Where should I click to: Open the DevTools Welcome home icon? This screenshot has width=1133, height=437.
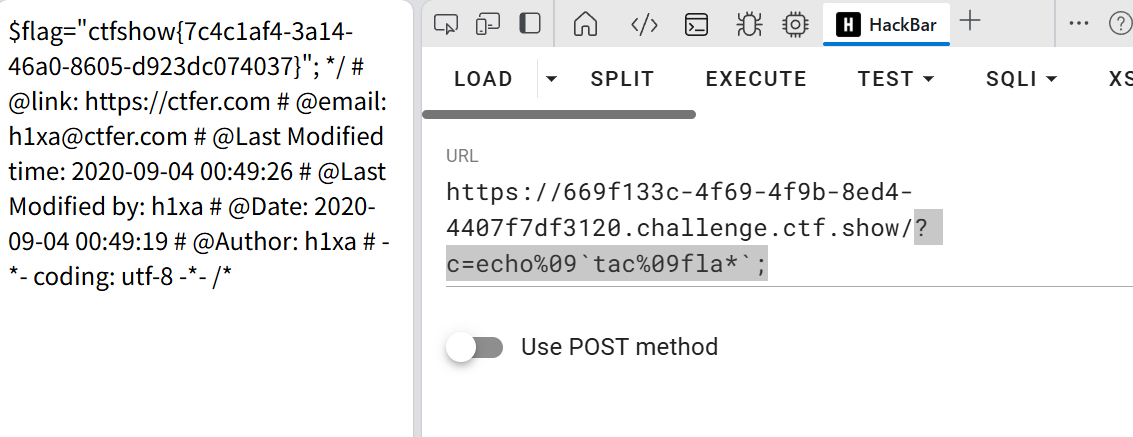(586, 24)
